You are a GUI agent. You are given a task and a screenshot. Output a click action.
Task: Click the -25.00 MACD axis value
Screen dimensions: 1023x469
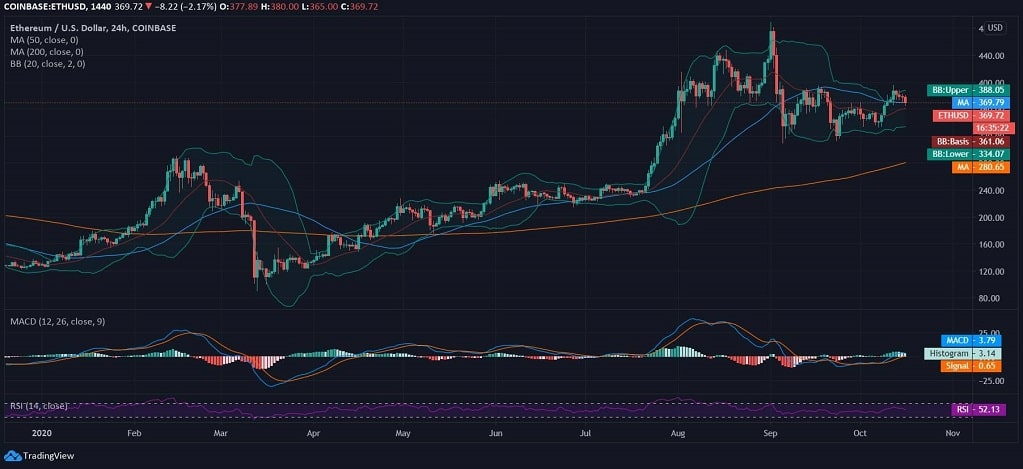tap(991, 380)
